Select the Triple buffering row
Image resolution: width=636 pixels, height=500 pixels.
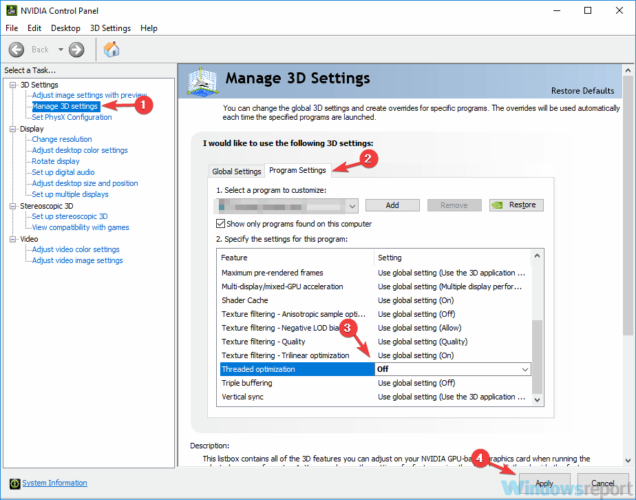tap(375, 383)
